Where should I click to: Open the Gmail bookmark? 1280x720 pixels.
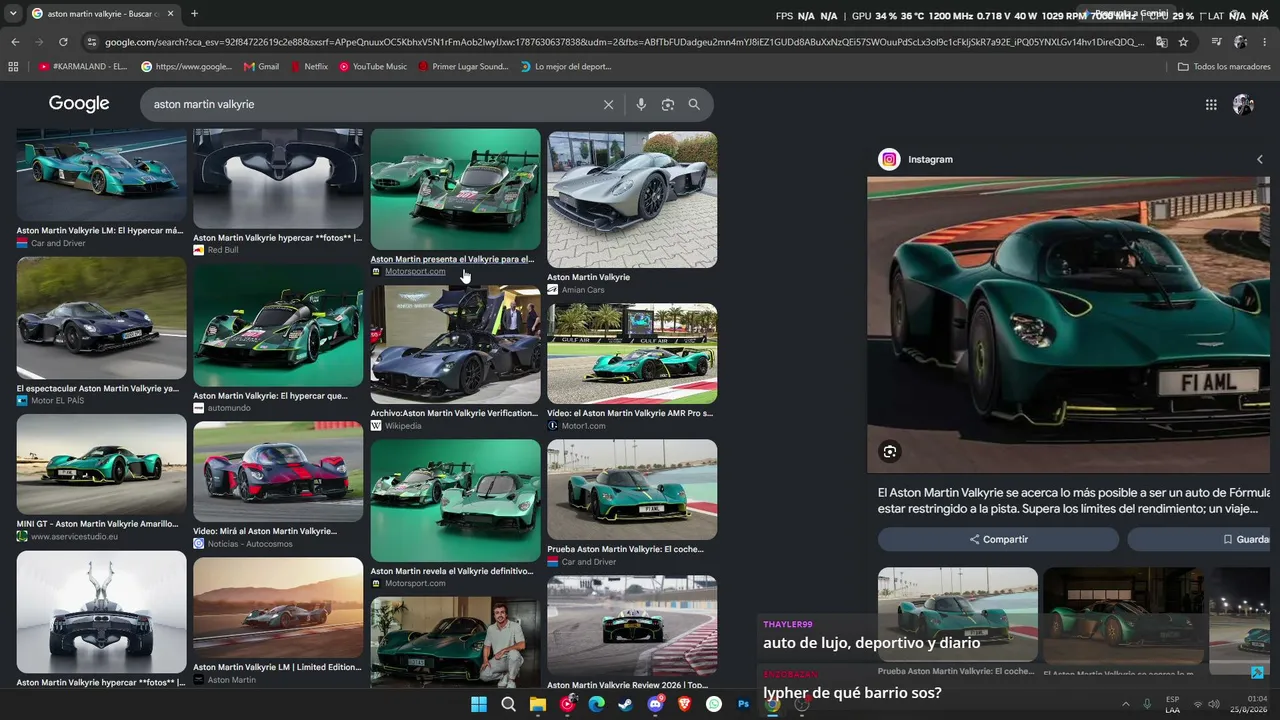(x=262, y=67)
